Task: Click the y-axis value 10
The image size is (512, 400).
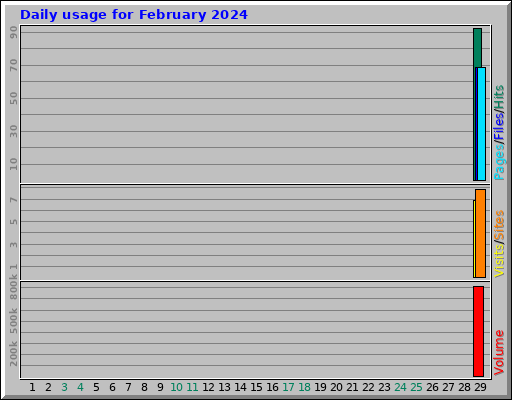Action: (13, 164)
